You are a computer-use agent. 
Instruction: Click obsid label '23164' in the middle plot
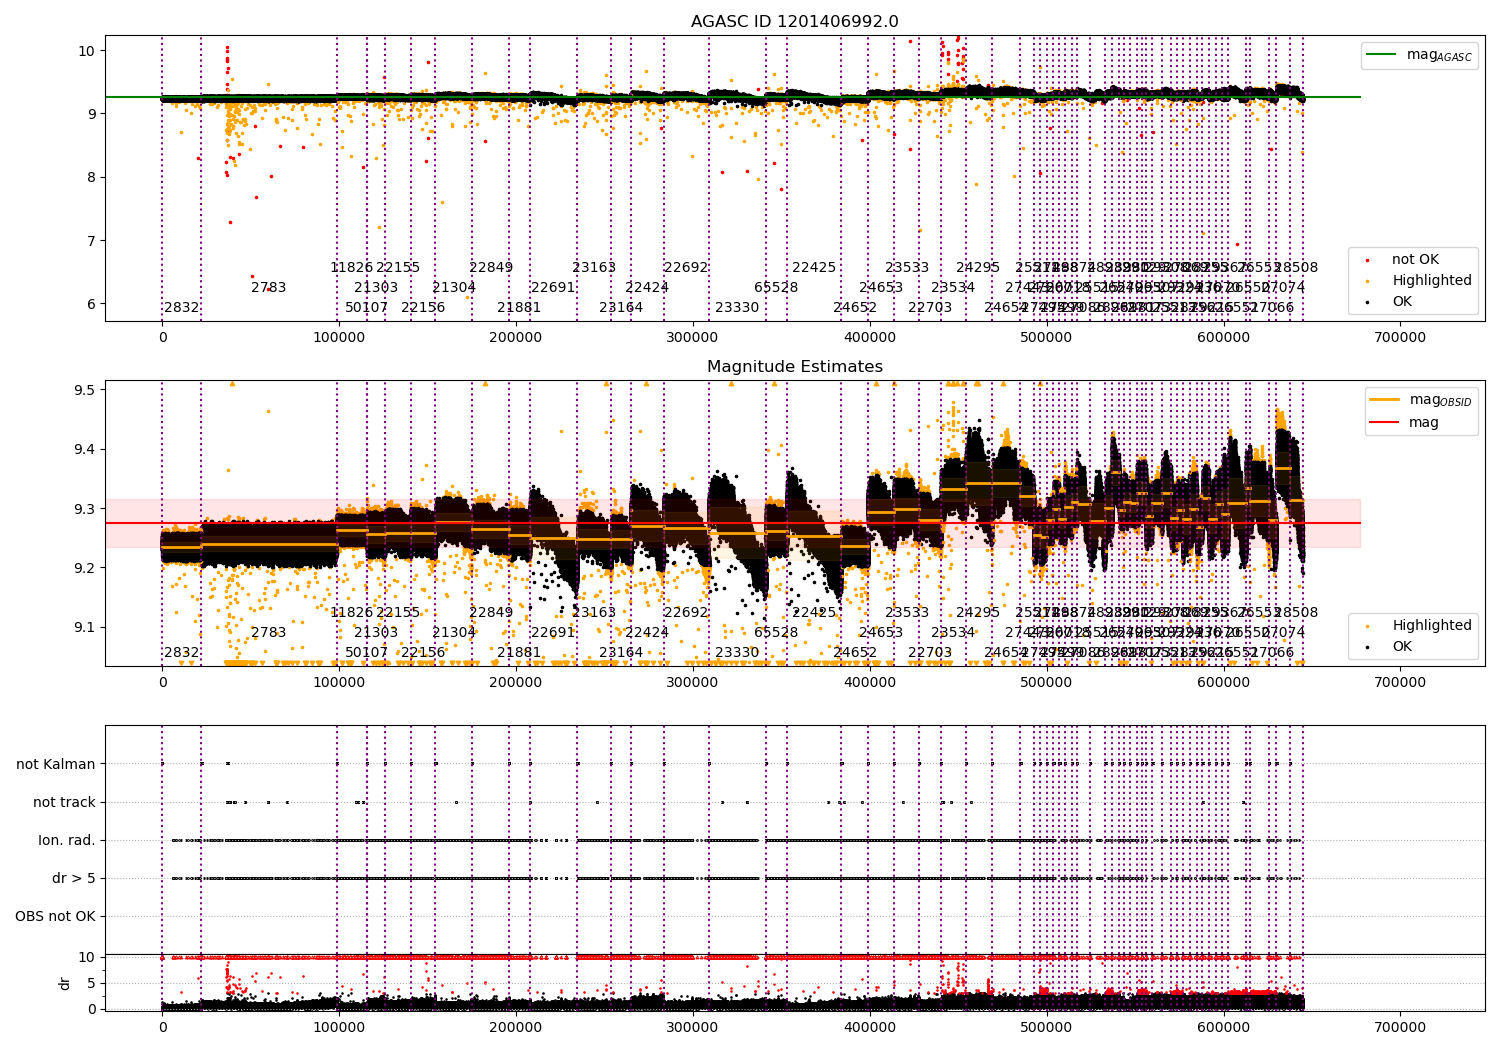pos(621,652)
